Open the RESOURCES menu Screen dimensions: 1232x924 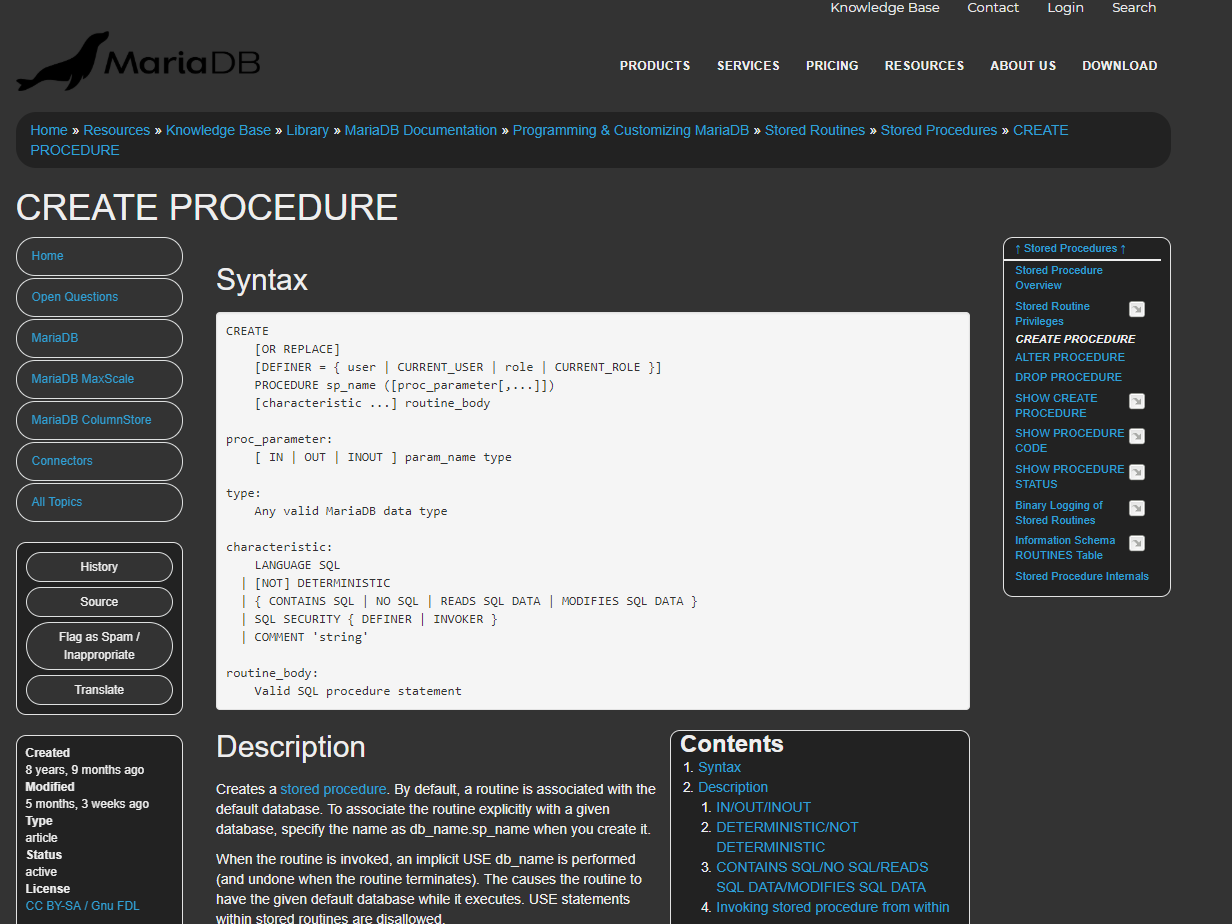(x=924, y=65)
